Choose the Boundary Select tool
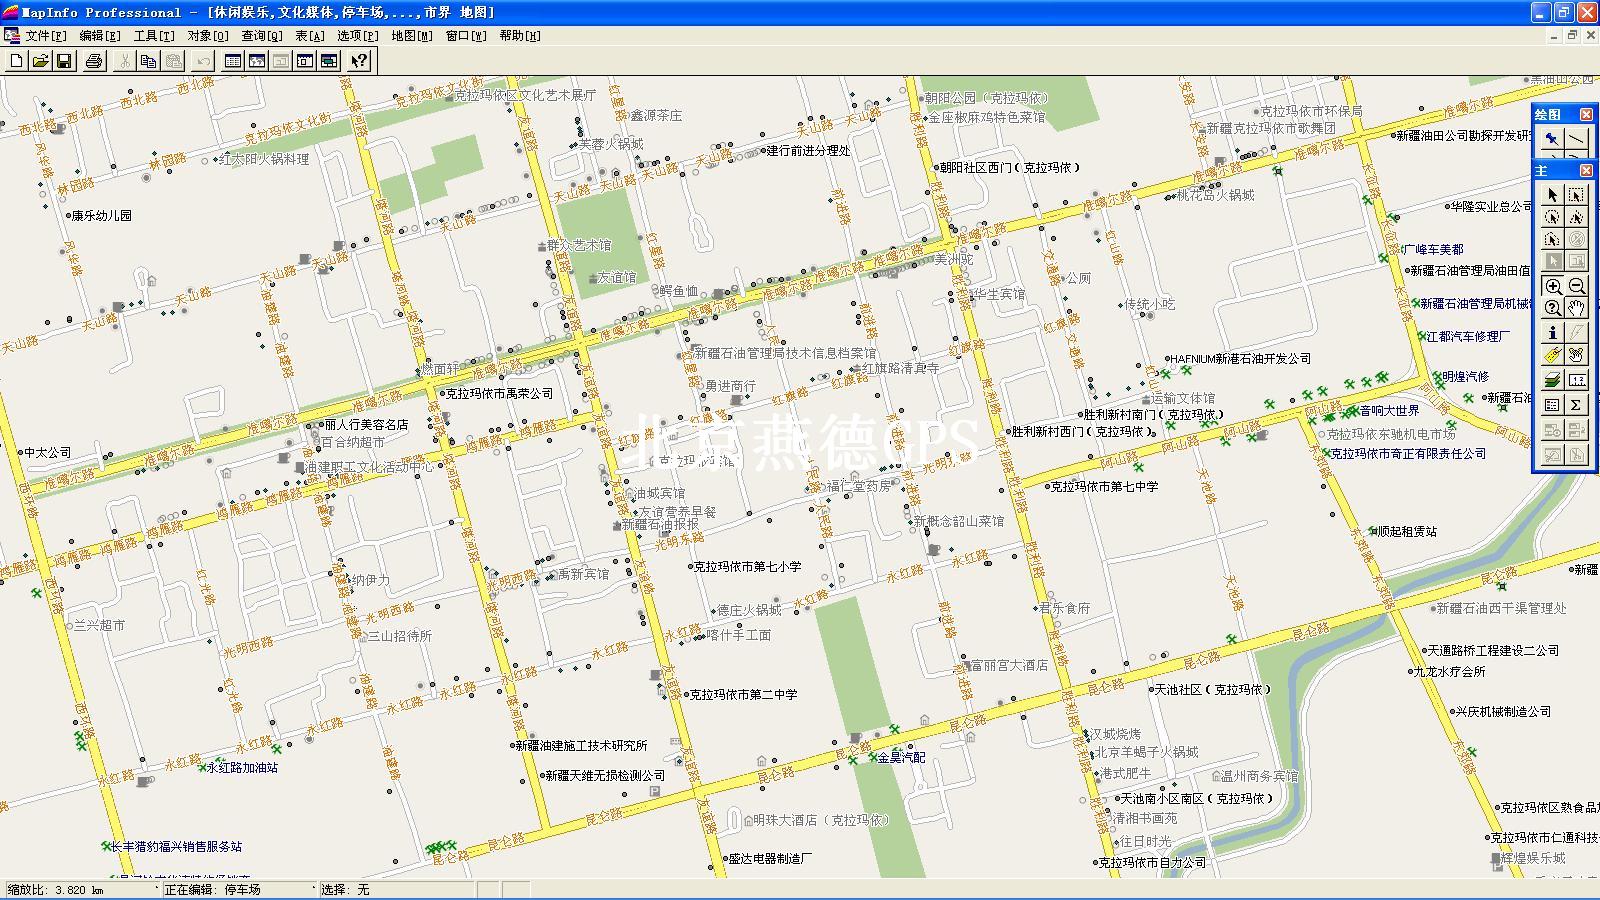 coord(1552,239)
